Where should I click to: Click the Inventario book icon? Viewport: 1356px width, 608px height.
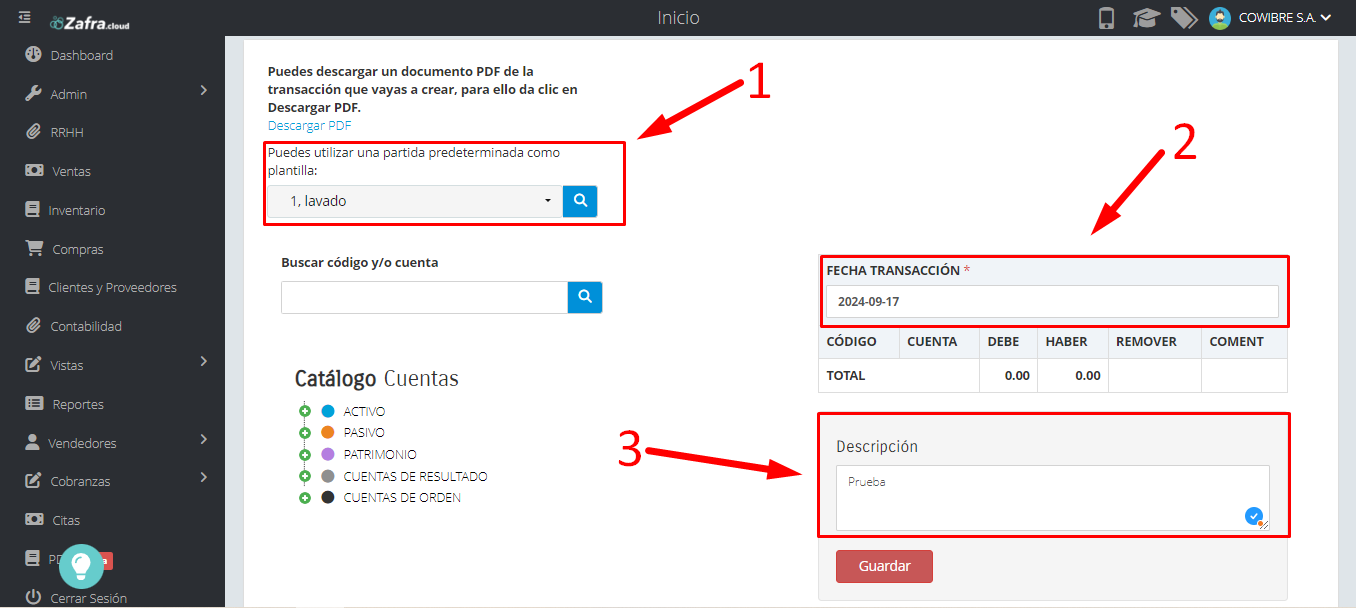coord(32,209)
